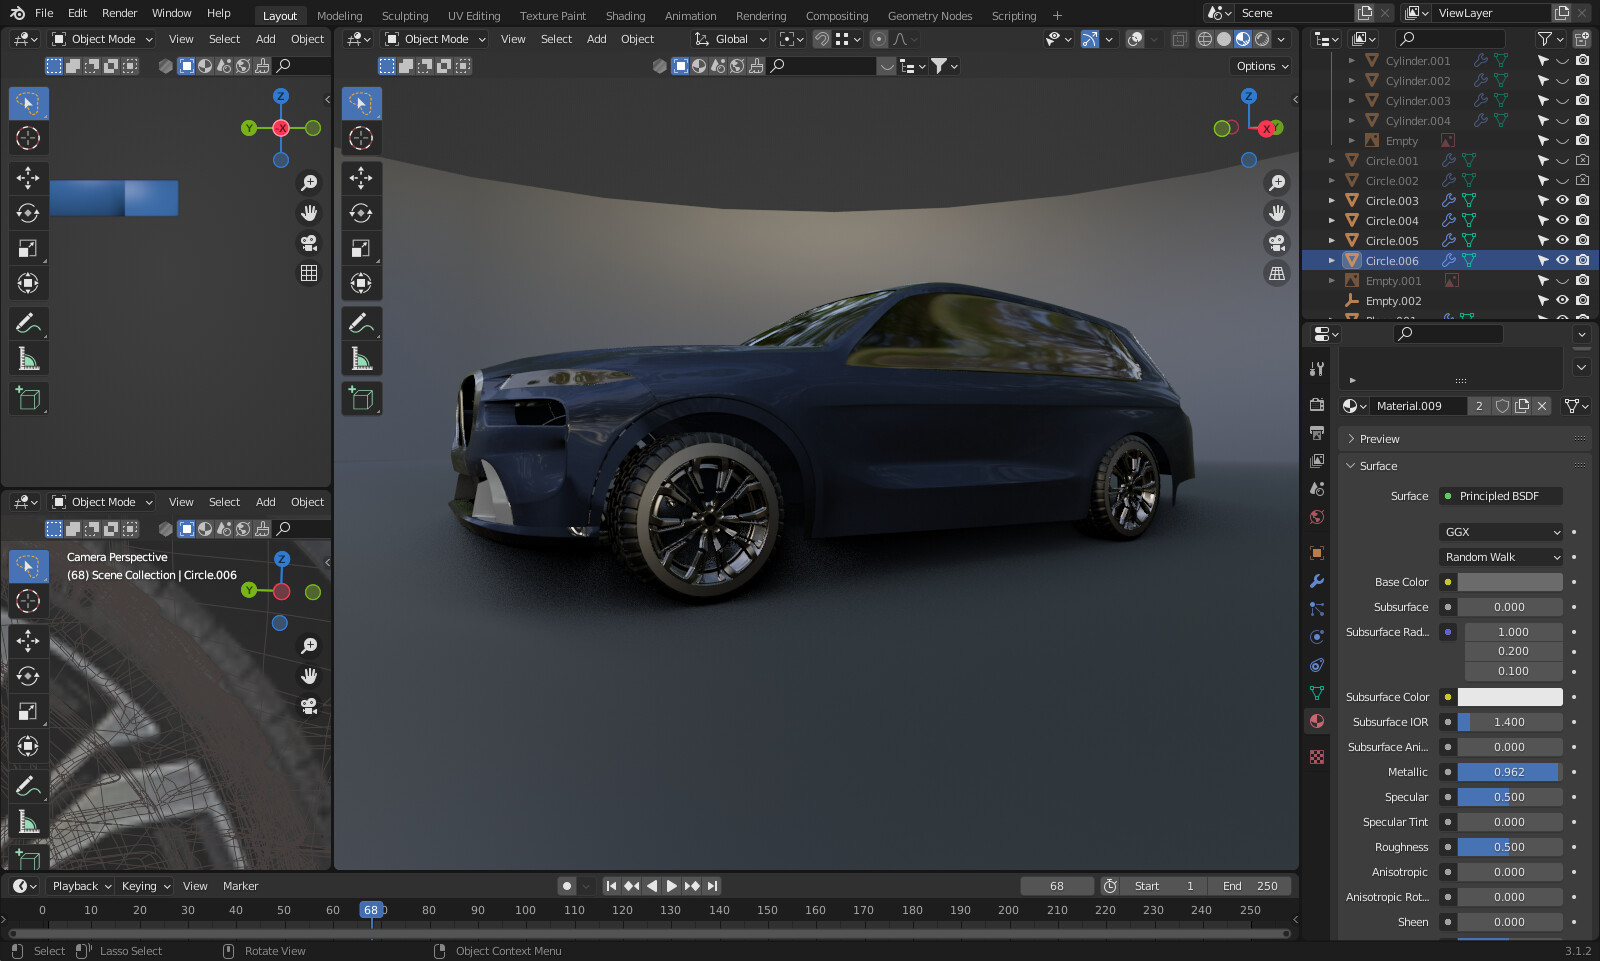Open the GGX distribution dropdown

click(x=1501, y=532)
